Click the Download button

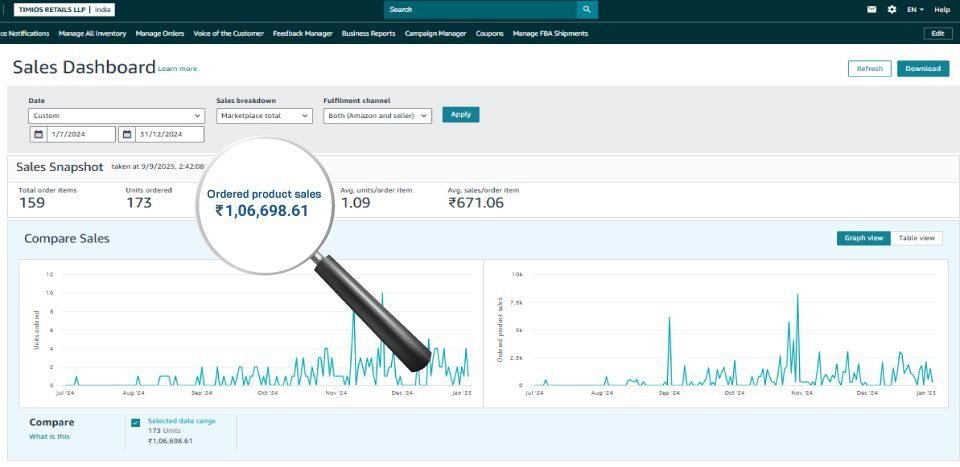pos(922,69)
